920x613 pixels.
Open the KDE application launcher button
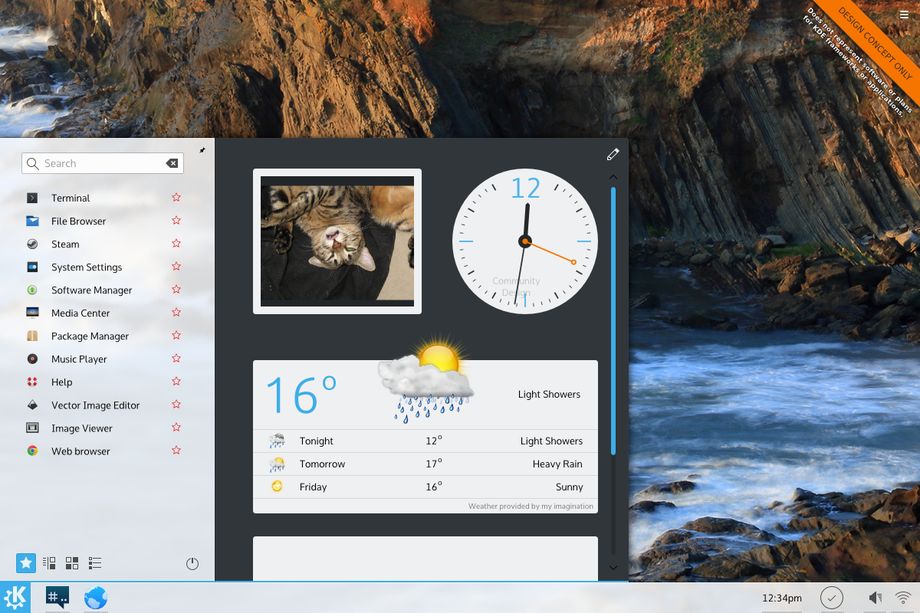point(15,597)
